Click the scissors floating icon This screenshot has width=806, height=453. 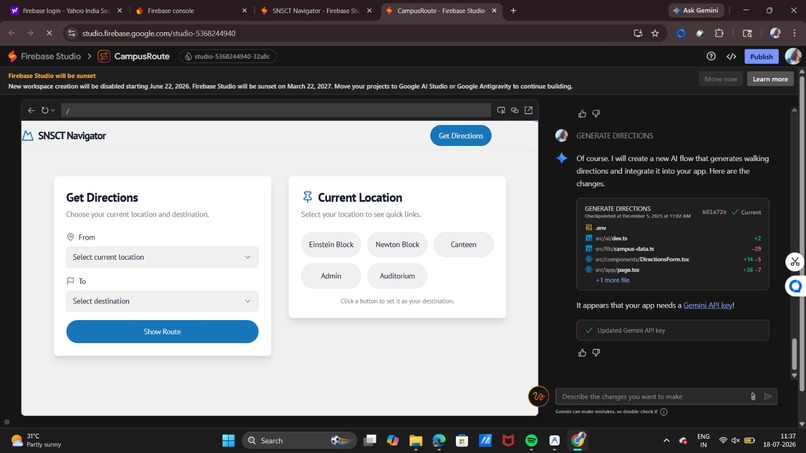click(795, 262)
